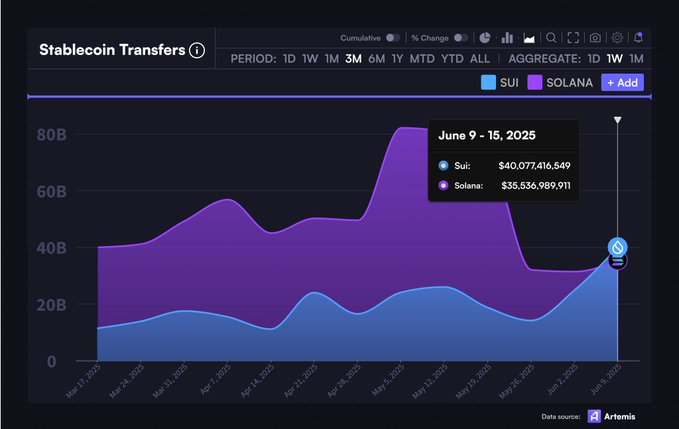The height and width of the screenshot is (429, 679).
Task: Click the 20B y-axis label
Action: coord(52,305)
